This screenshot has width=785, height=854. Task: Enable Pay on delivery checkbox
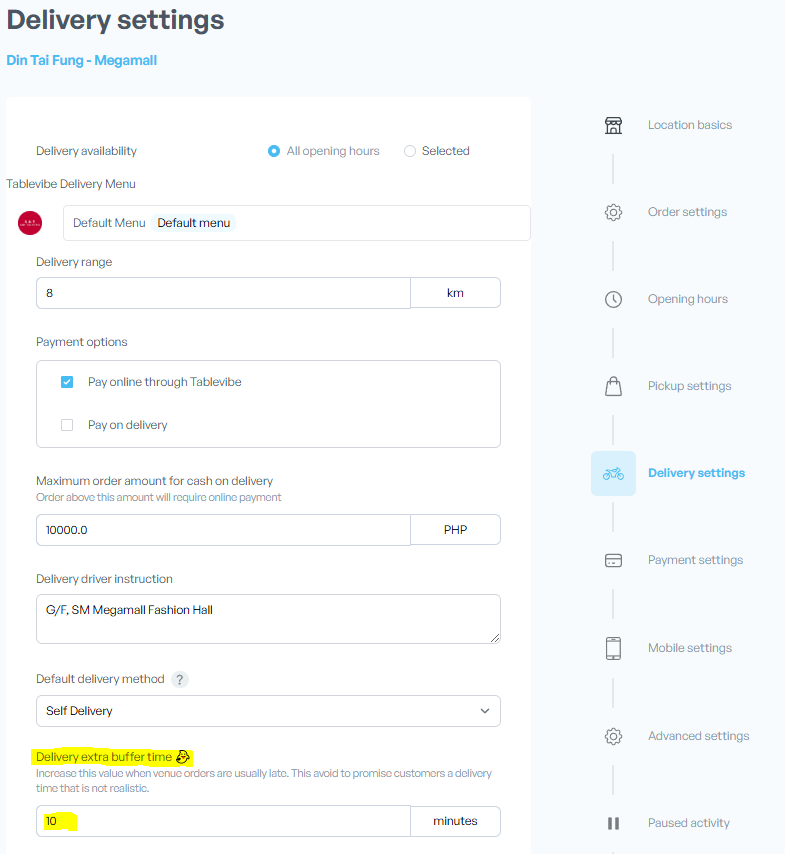67,425
